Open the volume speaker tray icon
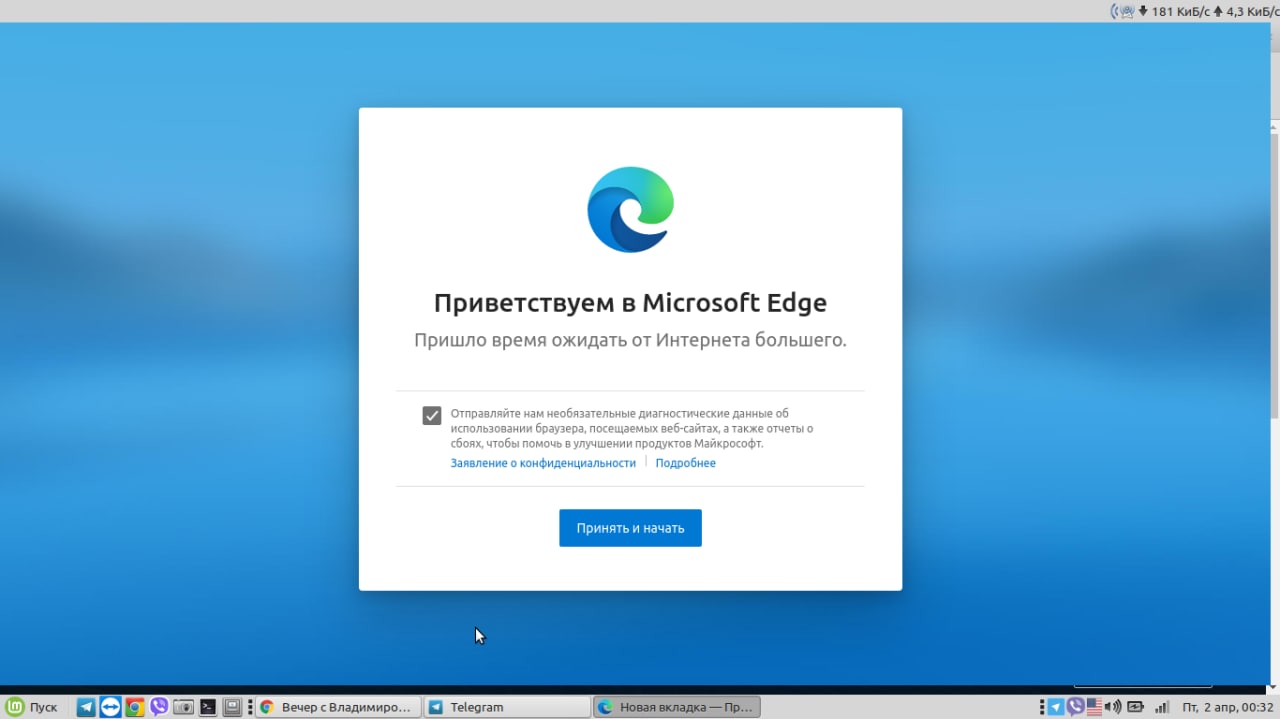Screen dimensions: 1280x719 tap(1113, 707)
